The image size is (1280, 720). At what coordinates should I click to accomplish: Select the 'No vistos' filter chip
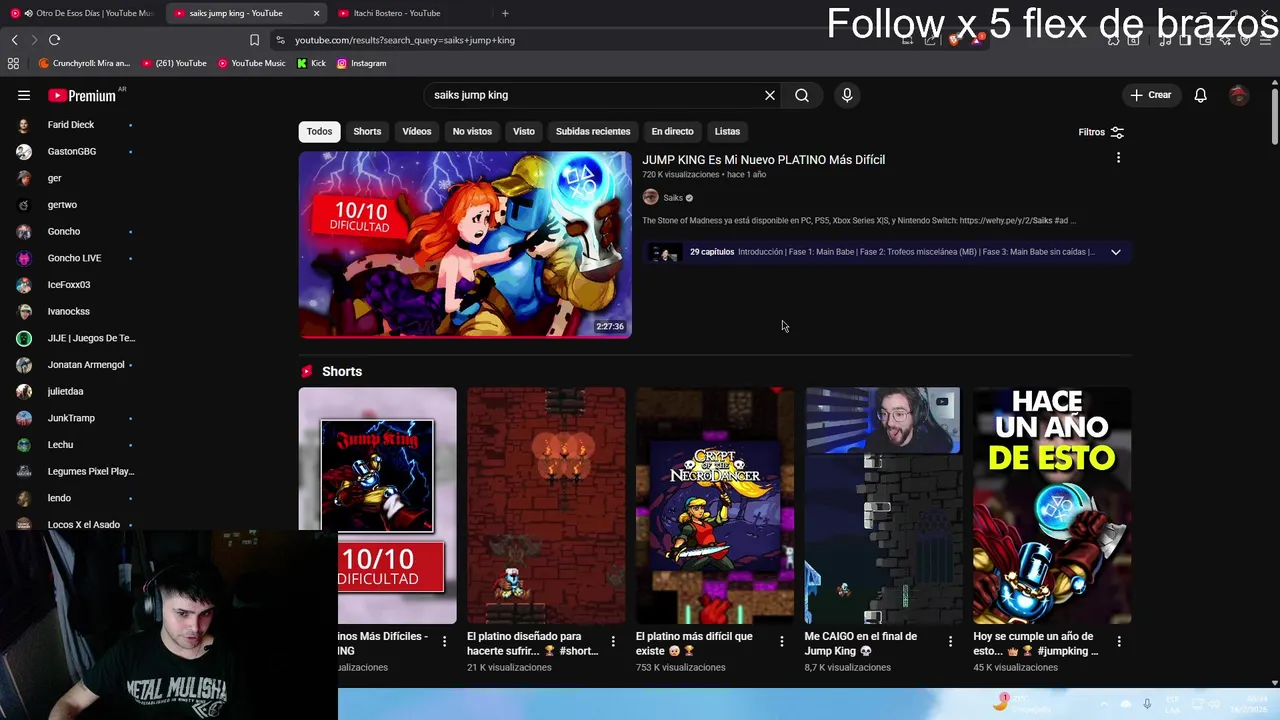coord(472,131)
